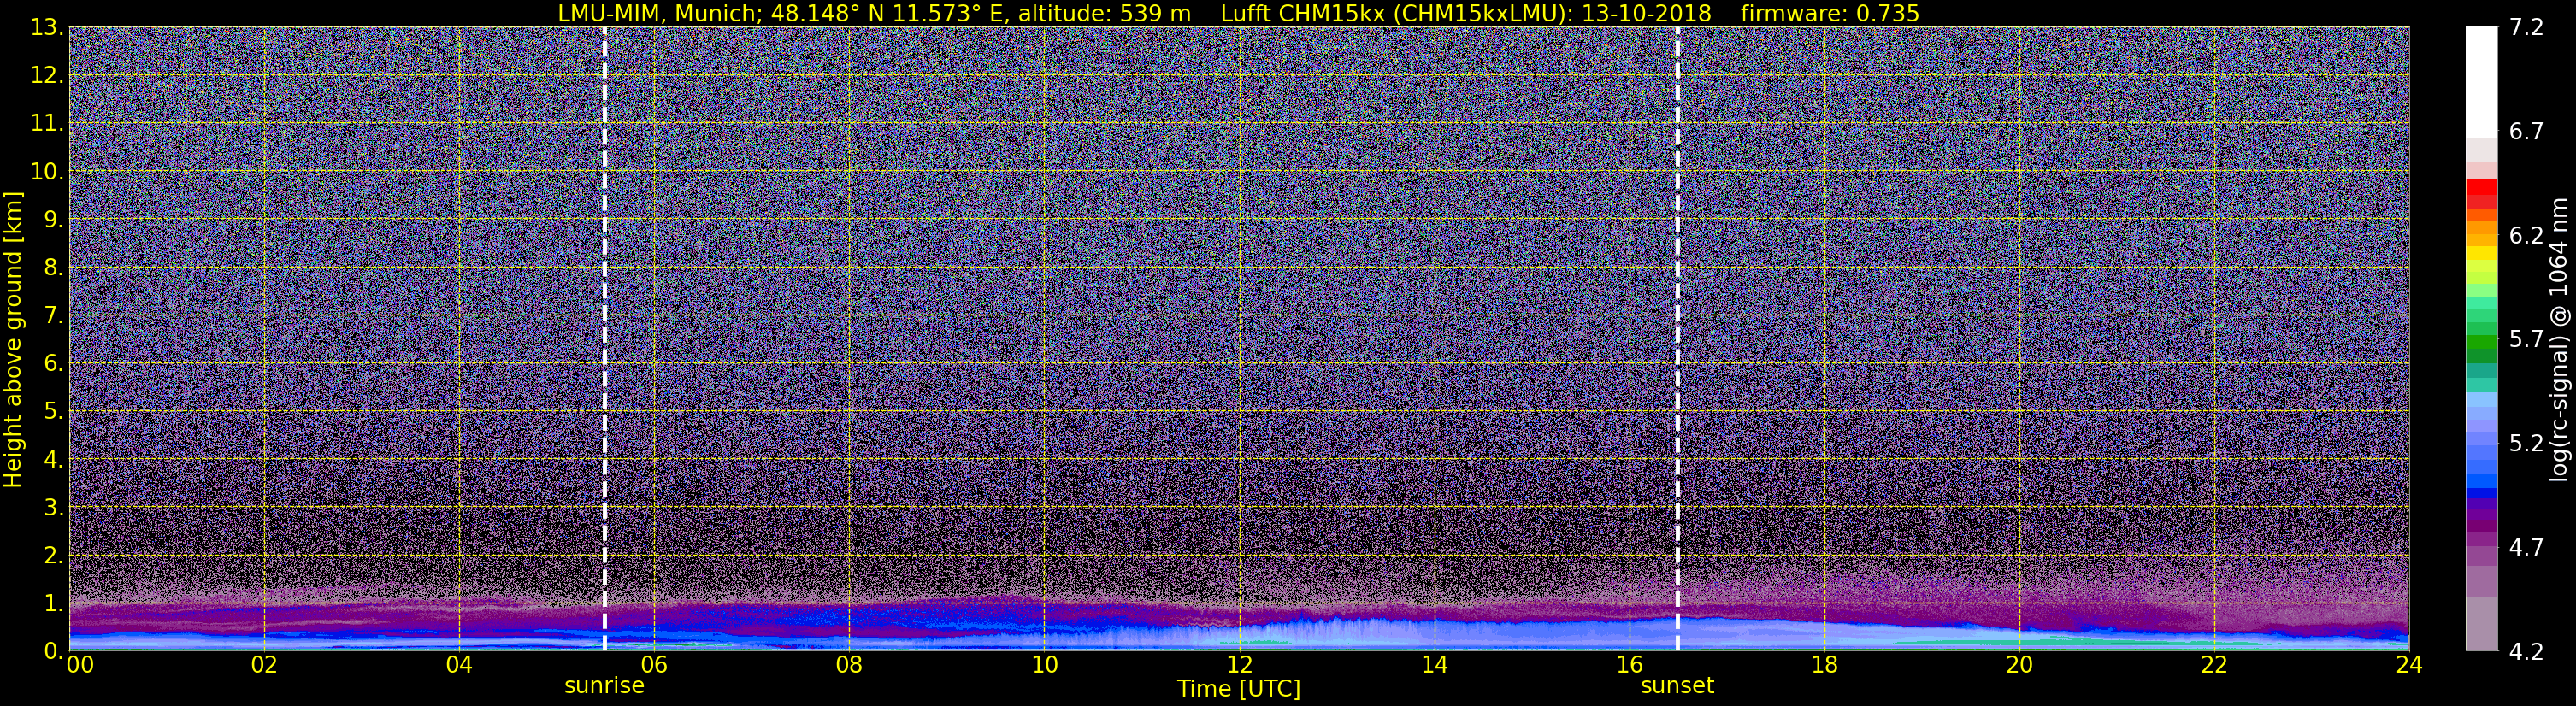This screenshot has width=2576, height=706.
Task: Click the white dashed sunrise line
Action: [605, 339]
